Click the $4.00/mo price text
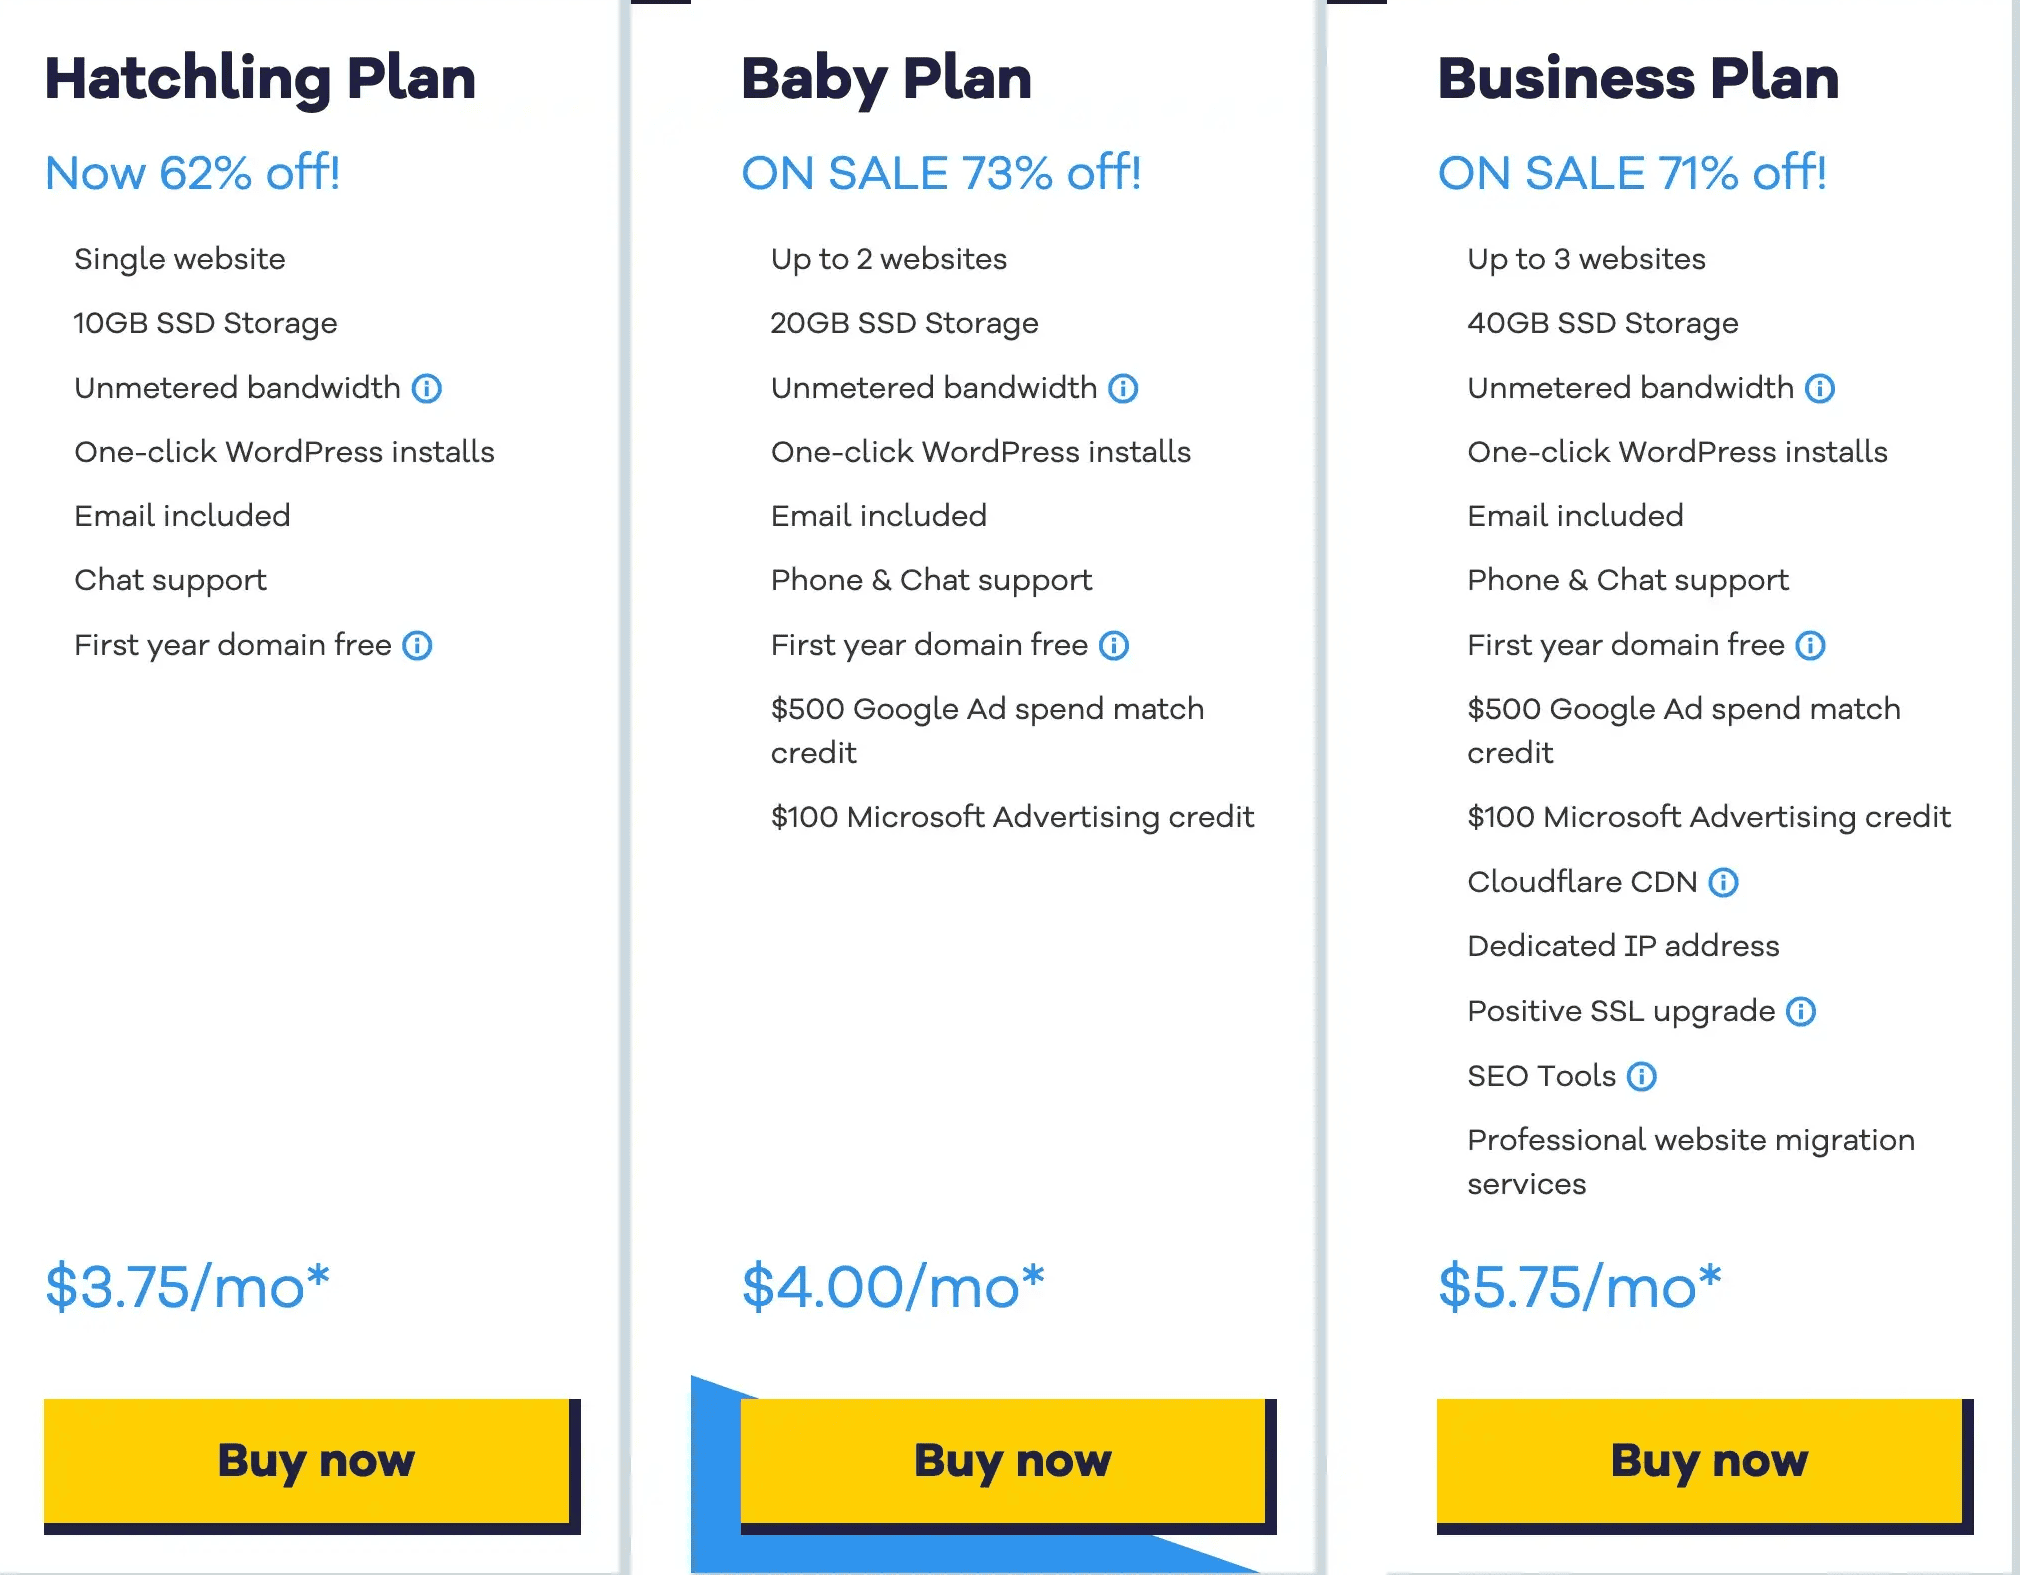The height and width of the screenshot is (1575, 2020). coord(892,1287)
